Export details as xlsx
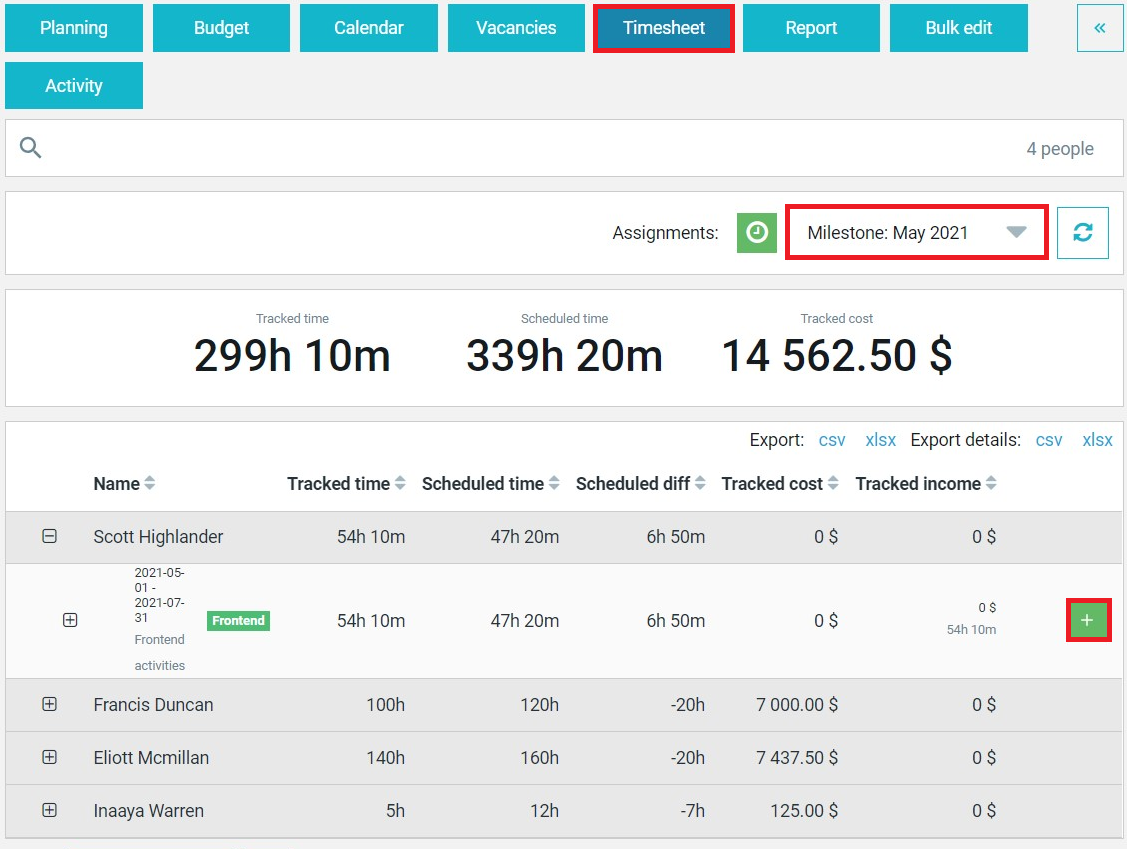This screenshot has height=849, width=1127. (x=1097, y=440)
